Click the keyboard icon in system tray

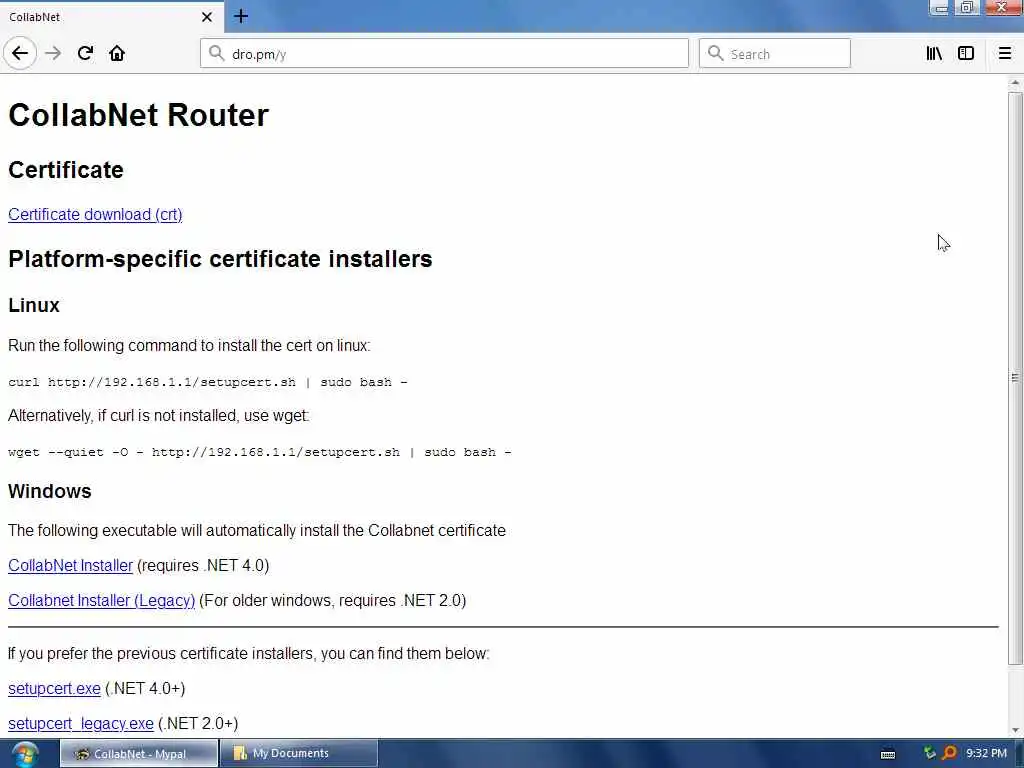(888, 754)
